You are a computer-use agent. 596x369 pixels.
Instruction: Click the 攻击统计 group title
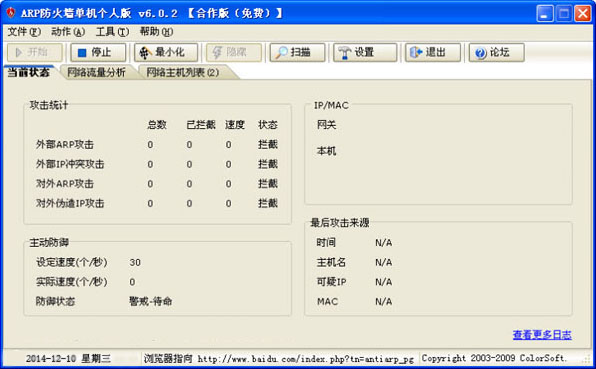[x=49, y=105]
